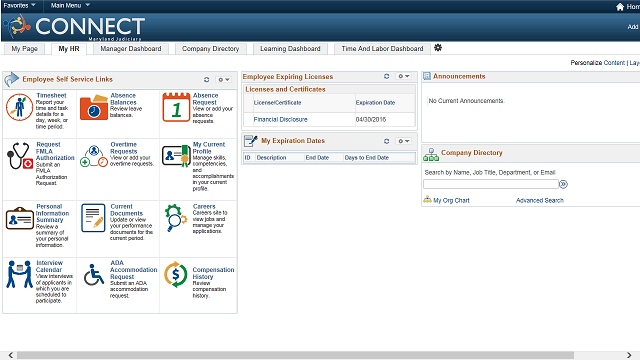Click the My Org Chart link

pyautogui.click(x=451, y=200)
